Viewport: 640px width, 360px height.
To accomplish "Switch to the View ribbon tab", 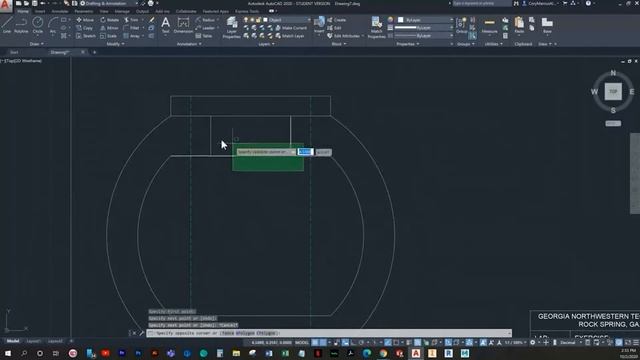I will pos(104,11).
